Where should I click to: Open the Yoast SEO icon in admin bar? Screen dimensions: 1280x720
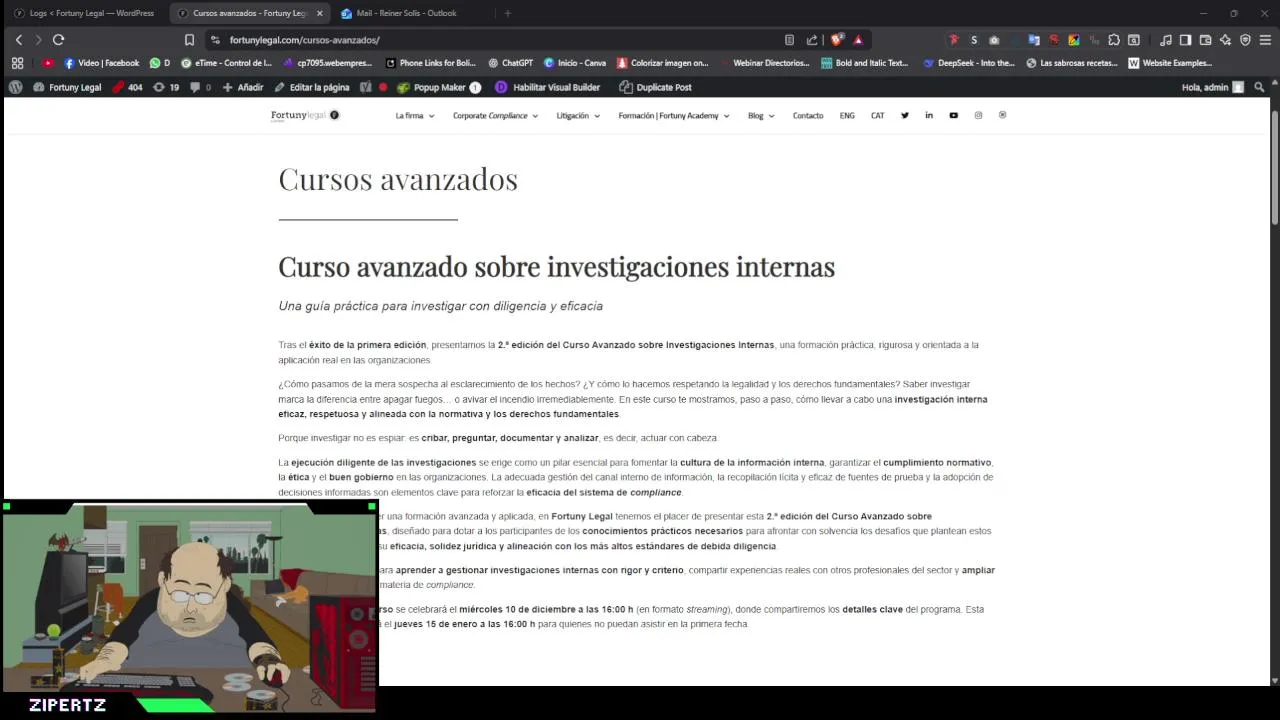366,87
